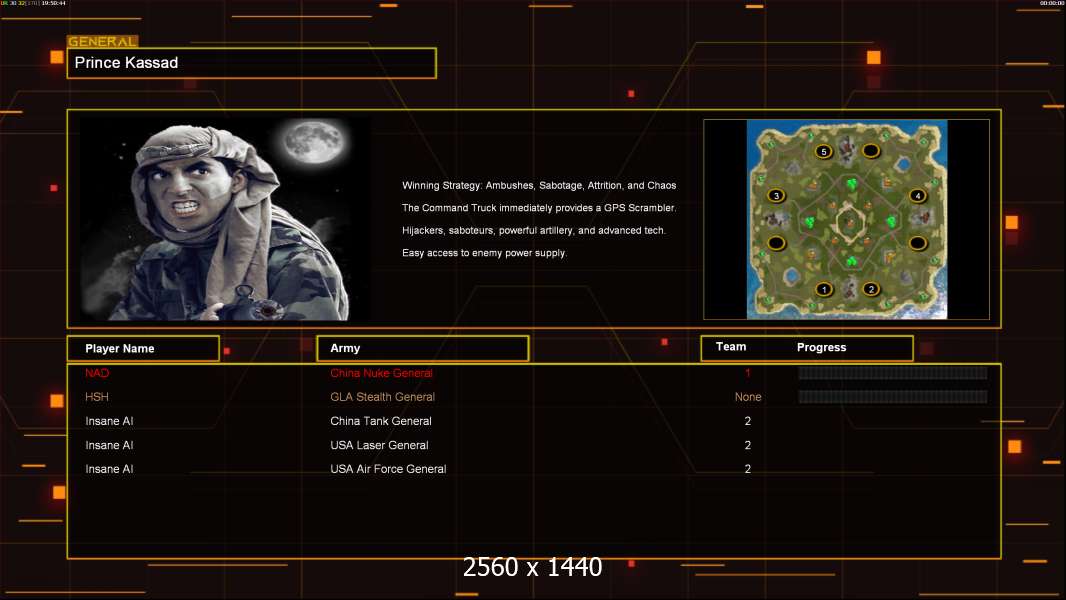Click the Army column header
Viewport: 1066px width, 600px height.
click(x=422, y=349)
